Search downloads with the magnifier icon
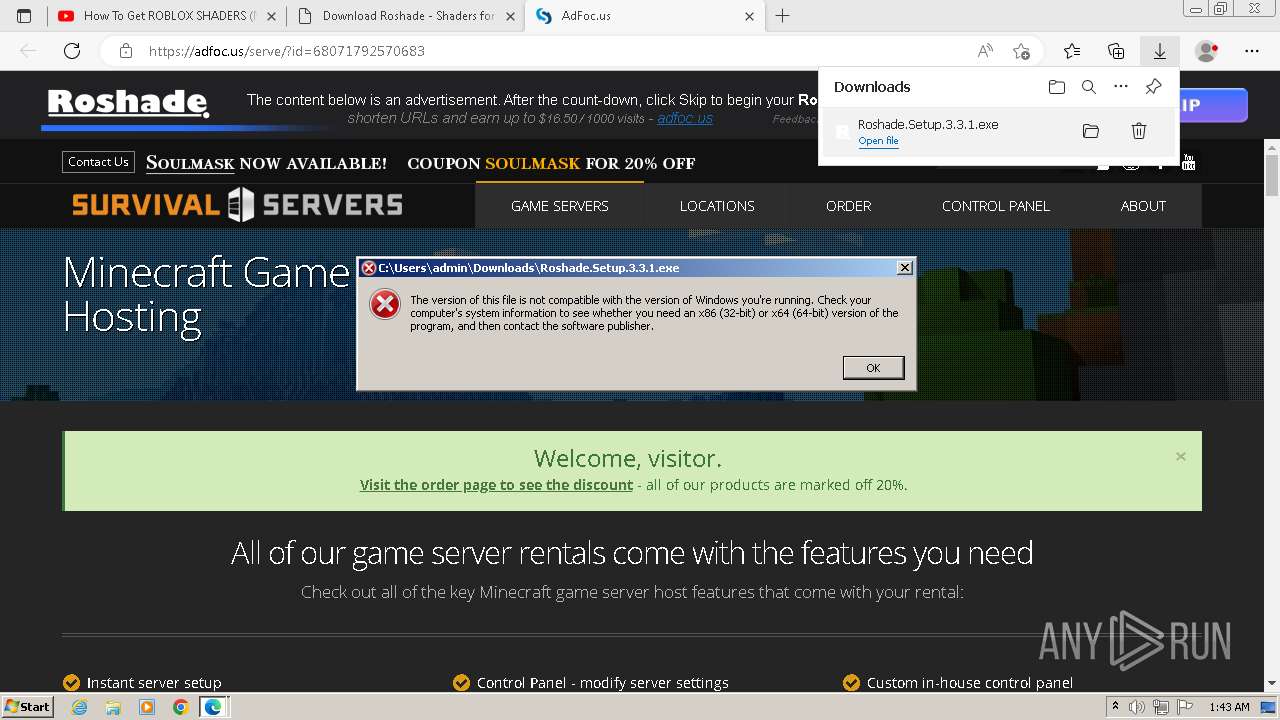Screen dimensions: 1280x720 pyautogui.click(x=1089, y=87)
